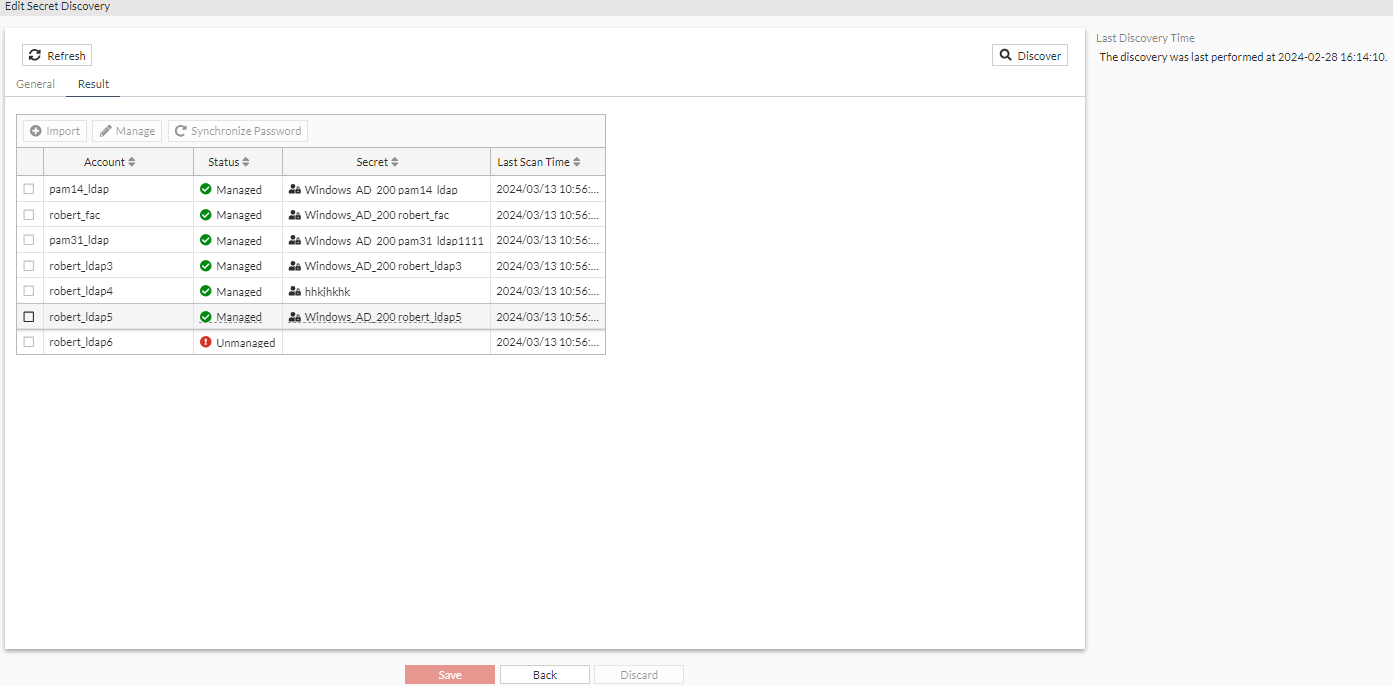Click the Manage toolbar button
1393x688 pixels.
point(127,131)
